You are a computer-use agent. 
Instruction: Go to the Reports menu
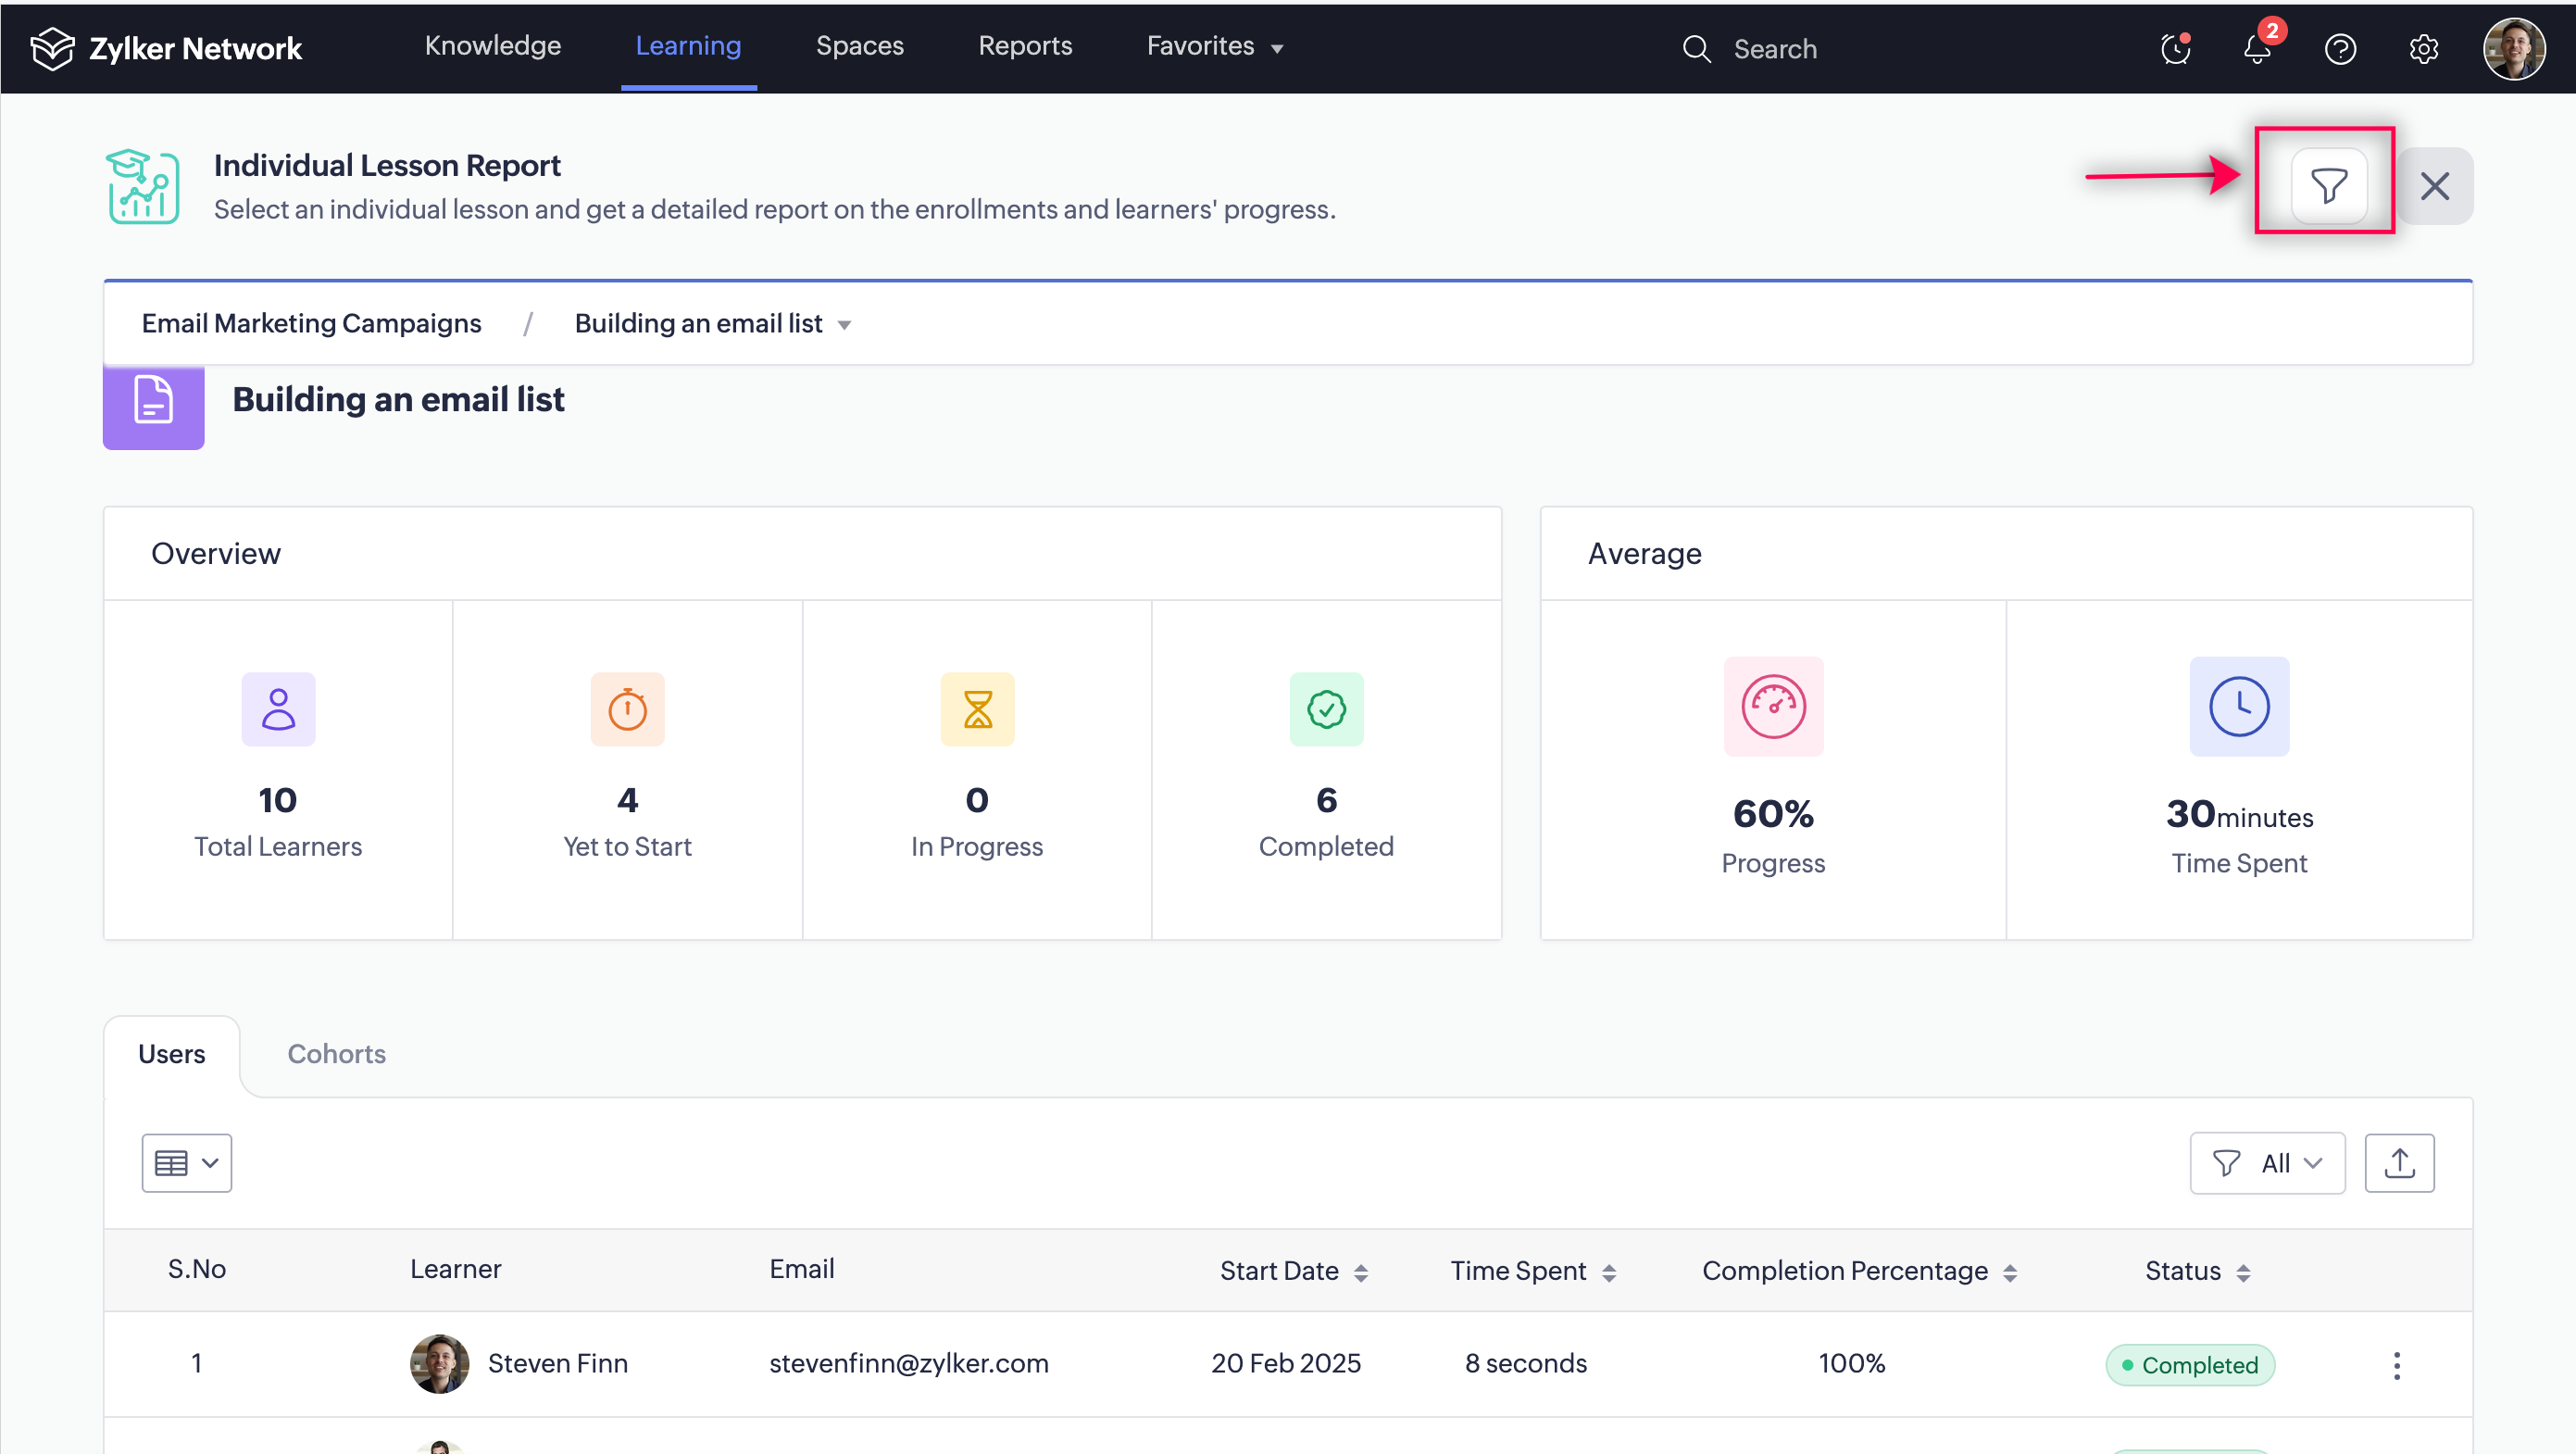pos(1024,46)
